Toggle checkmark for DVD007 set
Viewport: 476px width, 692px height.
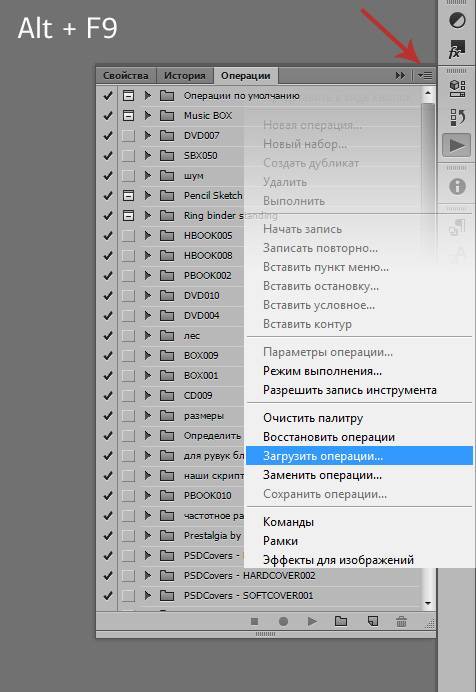click(107, 135)
